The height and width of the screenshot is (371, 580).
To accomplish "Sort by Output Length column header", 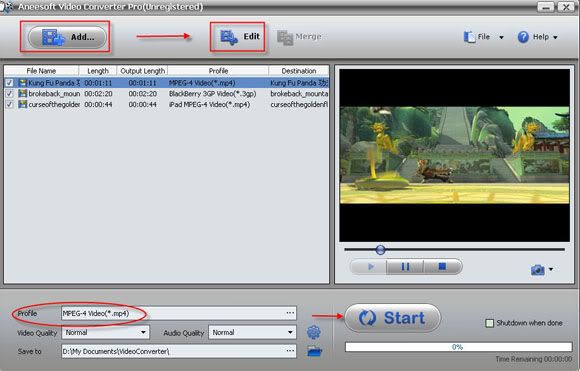I will tap(142, 71).
